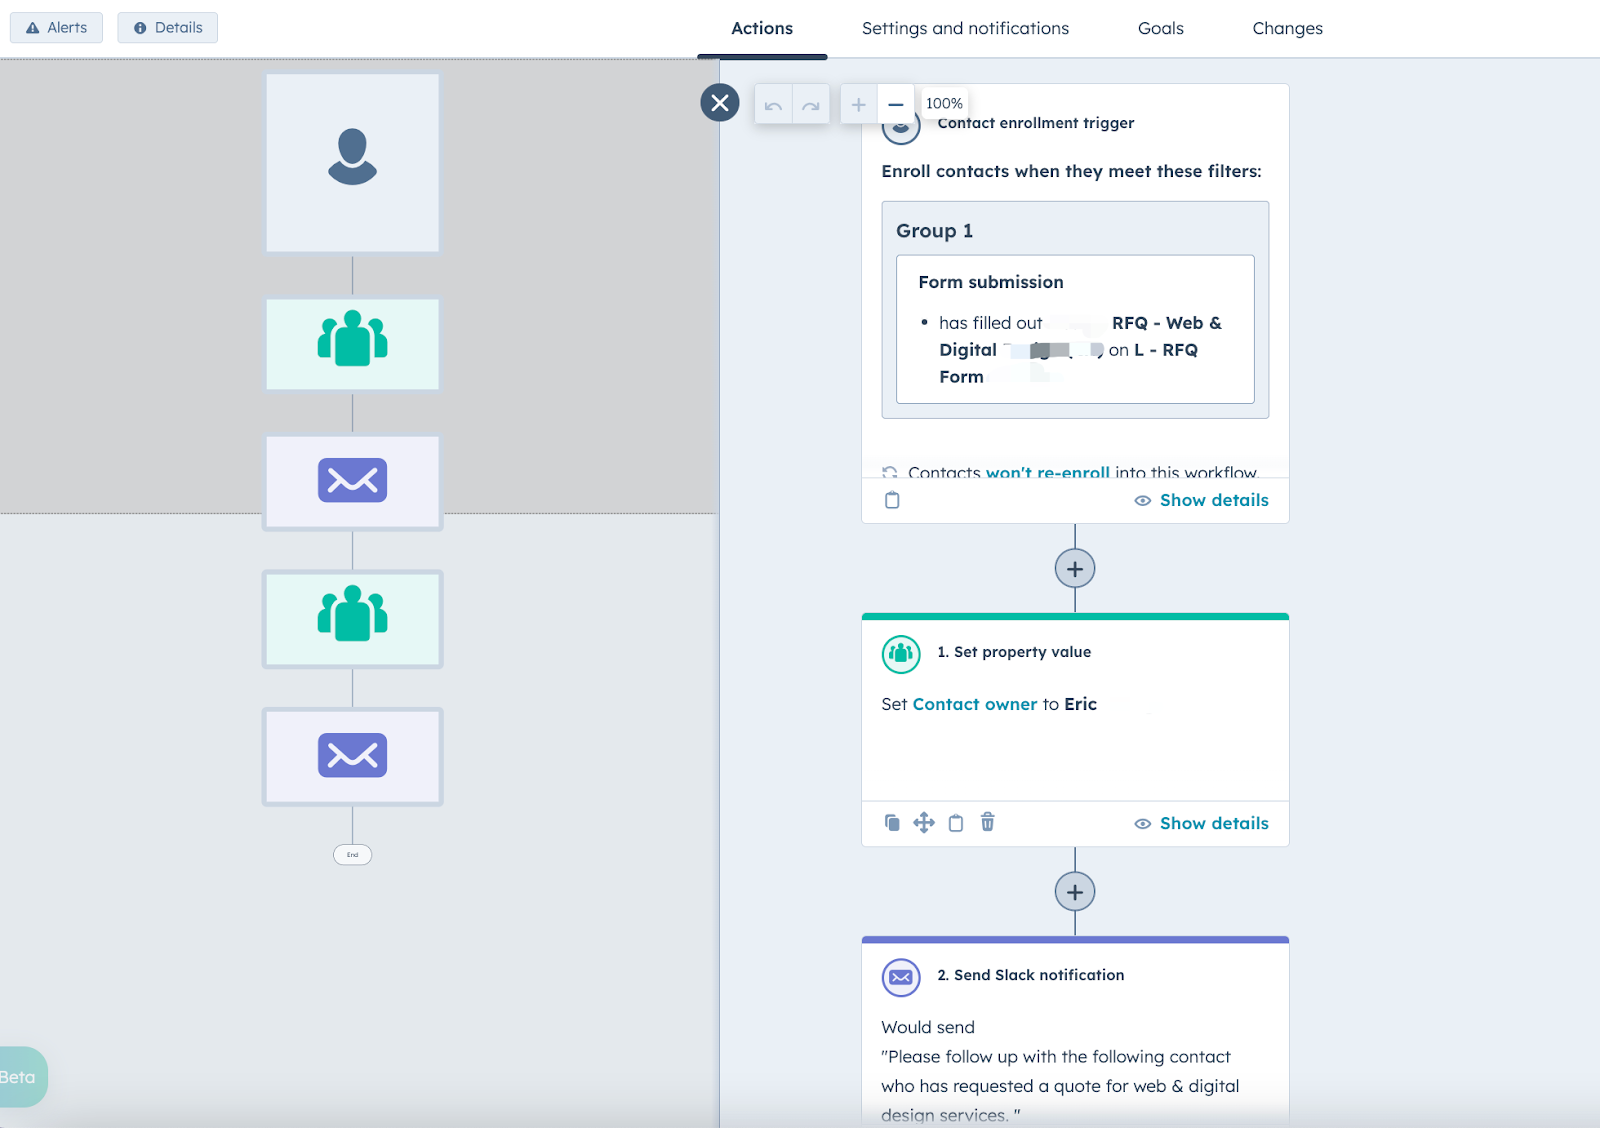Screen dimensions: 1600x1128
Task: Click the undo arrow icon
Action: click(772, 103)
